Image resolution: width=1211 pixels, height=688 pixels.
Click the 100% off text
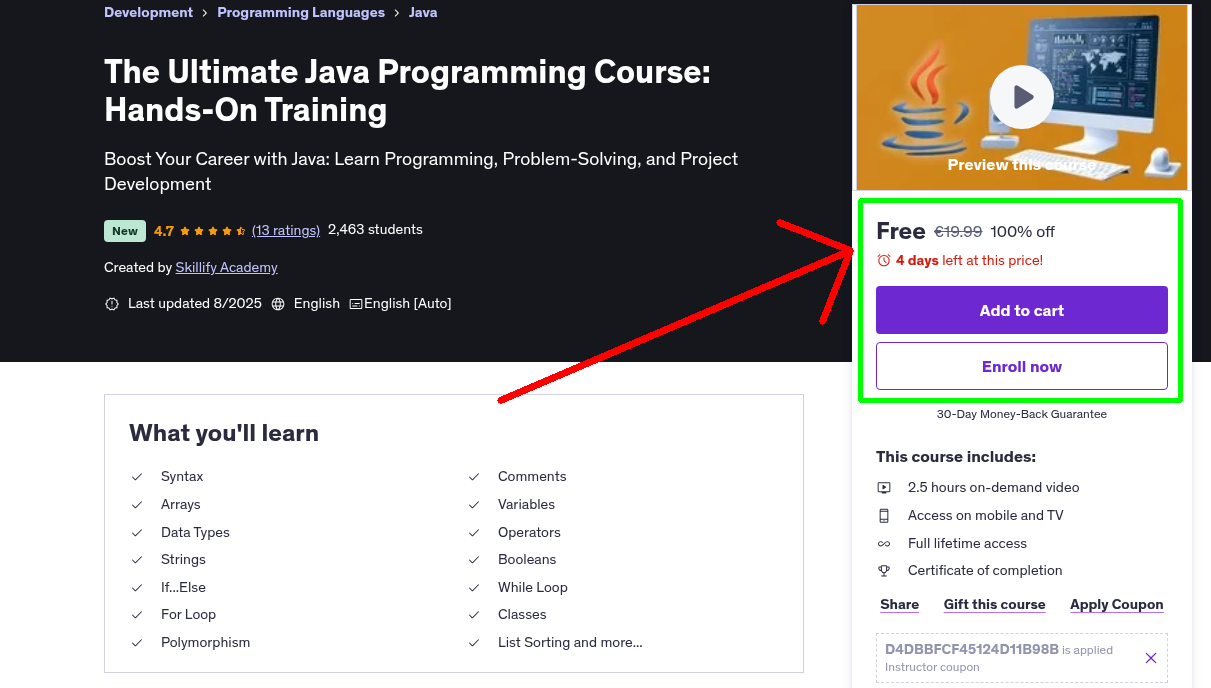[x=1022, y=232]
